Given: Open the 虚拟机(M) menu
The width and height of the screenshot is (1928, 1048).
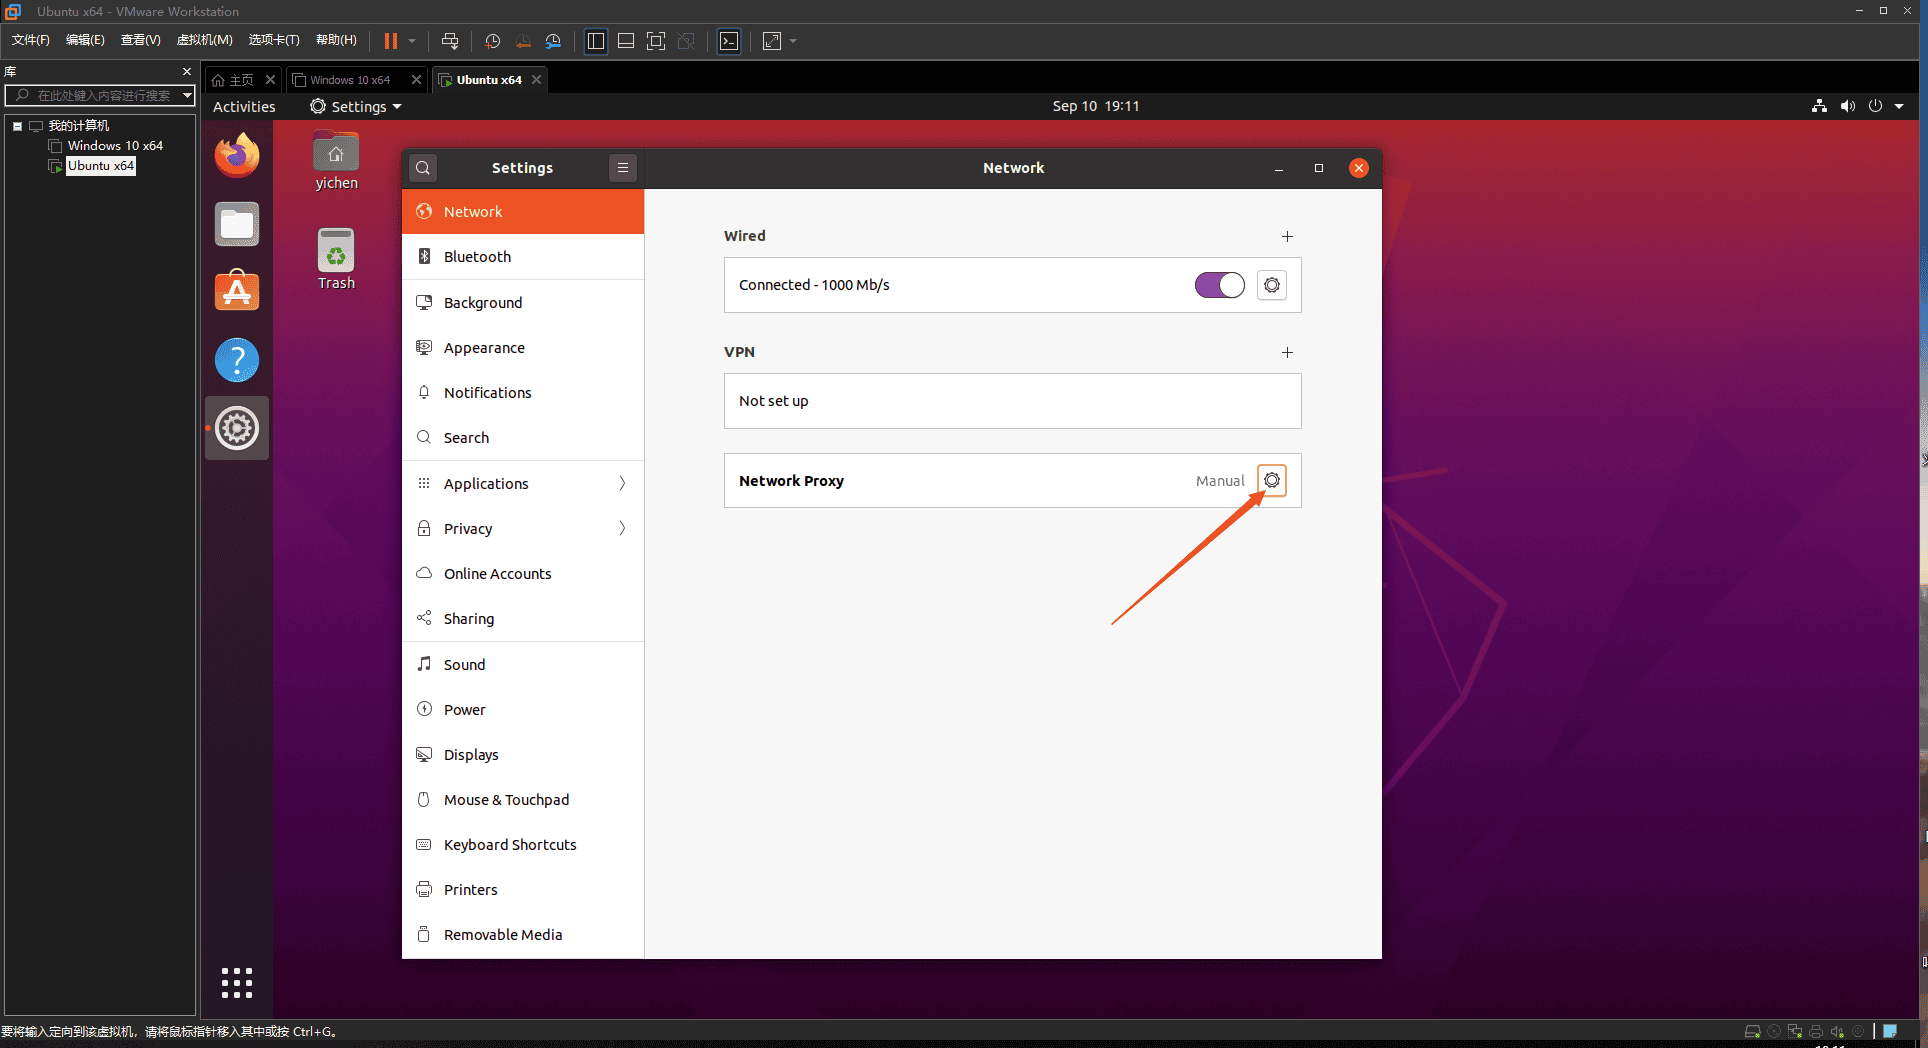Looking at the screenshot, I should point(204,40).
